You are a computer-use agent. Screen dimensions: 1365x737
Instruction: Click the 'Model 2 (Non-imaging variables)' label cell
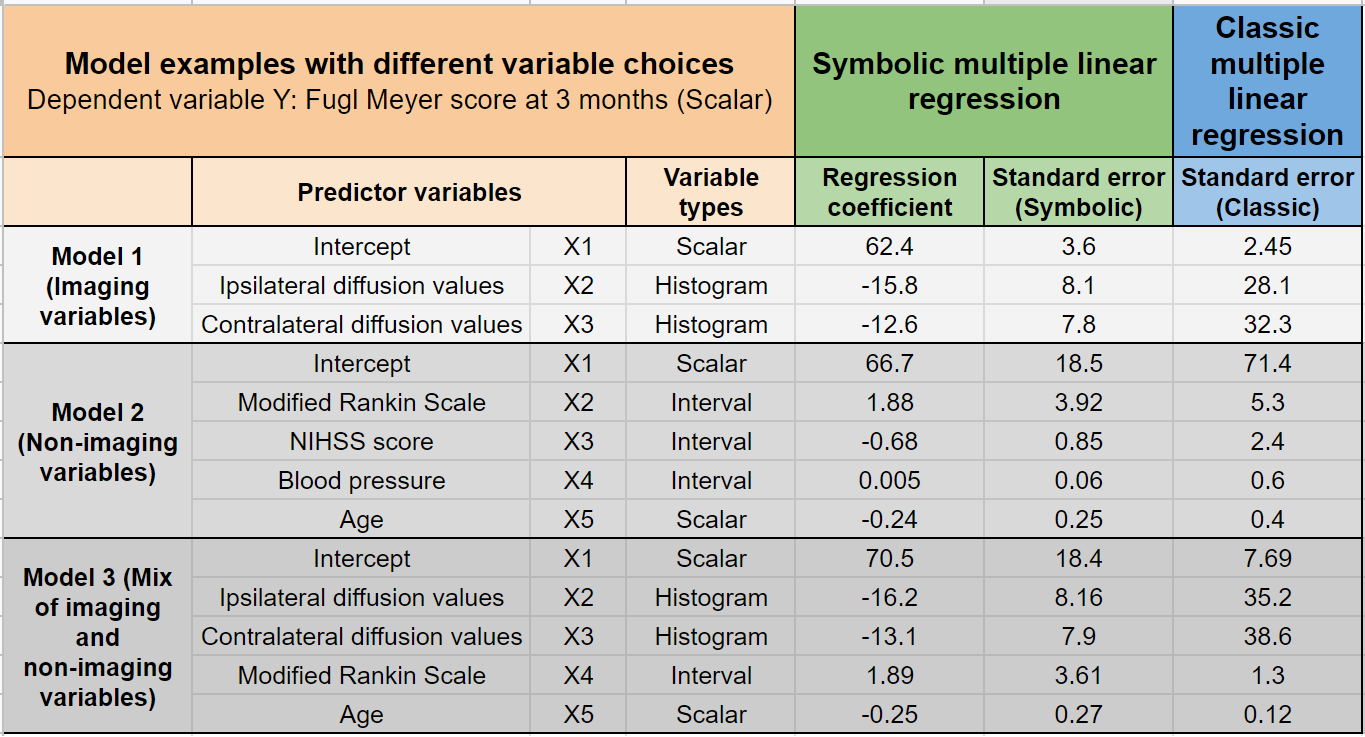(x=98, y=442)
